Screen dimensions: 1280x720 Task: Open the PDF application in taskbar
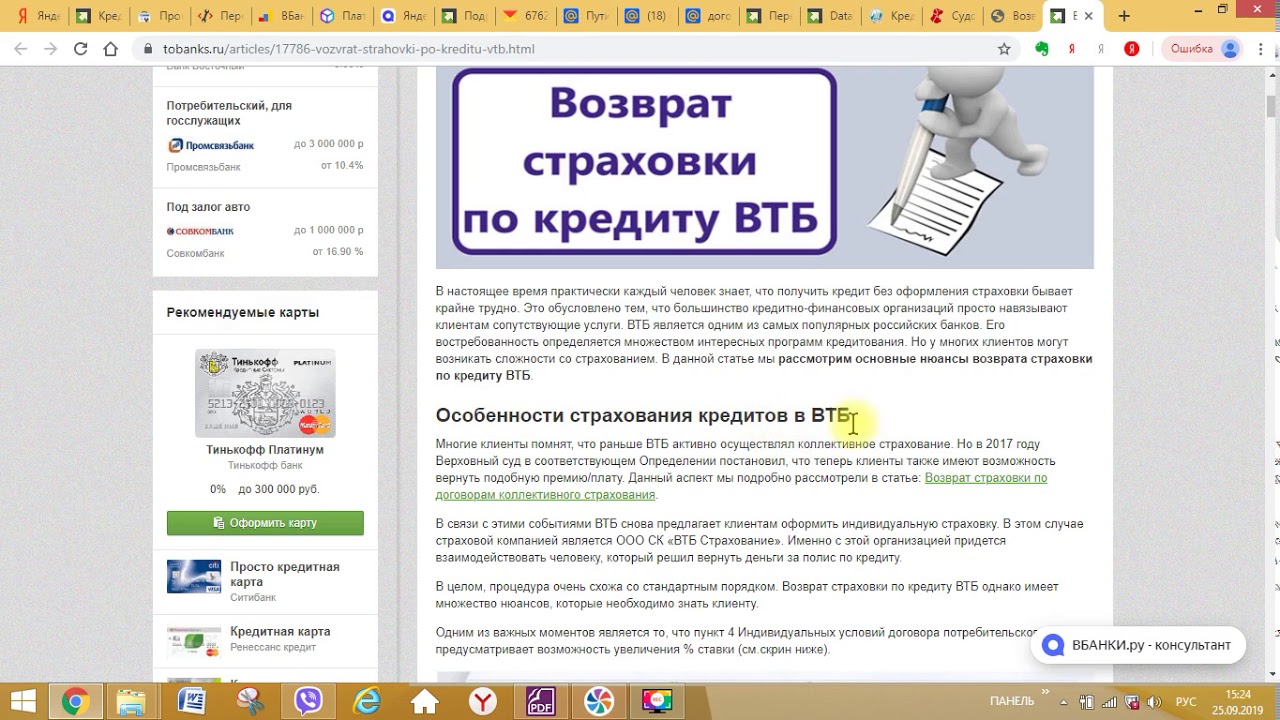[541, 701]
